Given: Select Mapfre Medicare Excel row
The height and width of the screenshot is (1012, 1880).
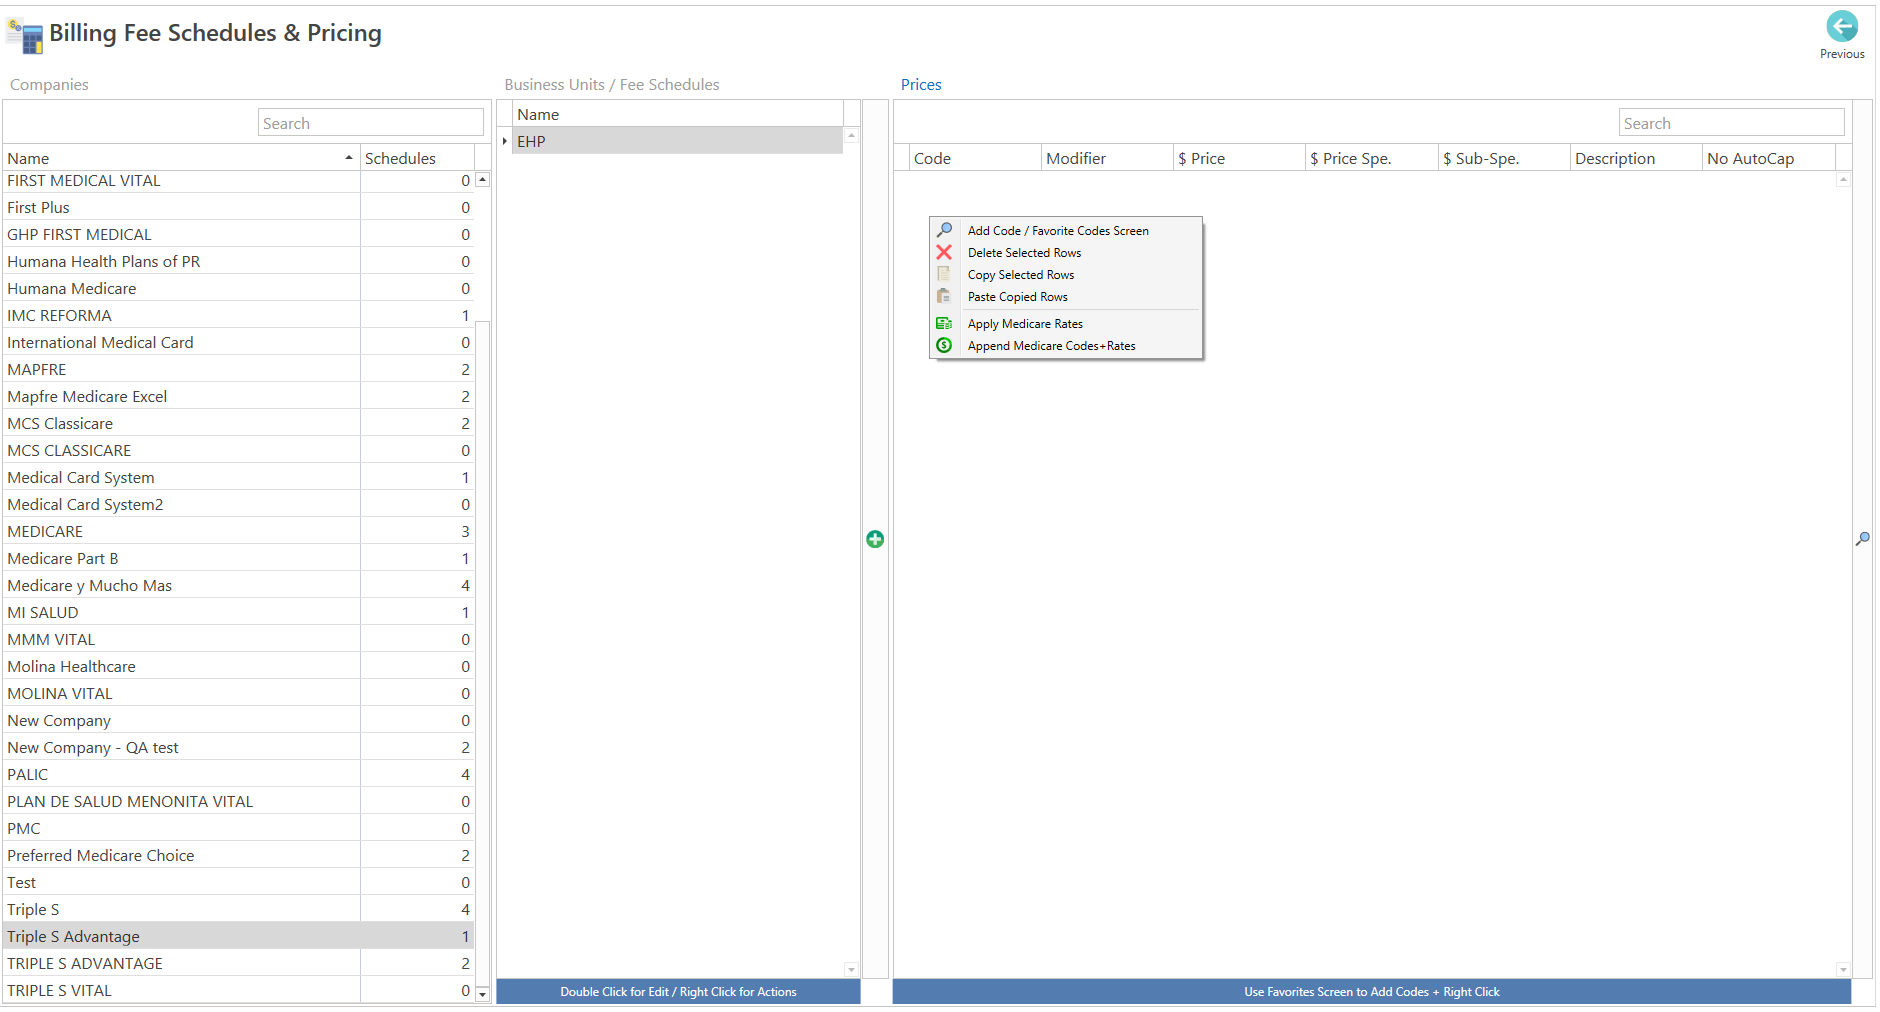Looking at the screenshot, I should 238,396.
